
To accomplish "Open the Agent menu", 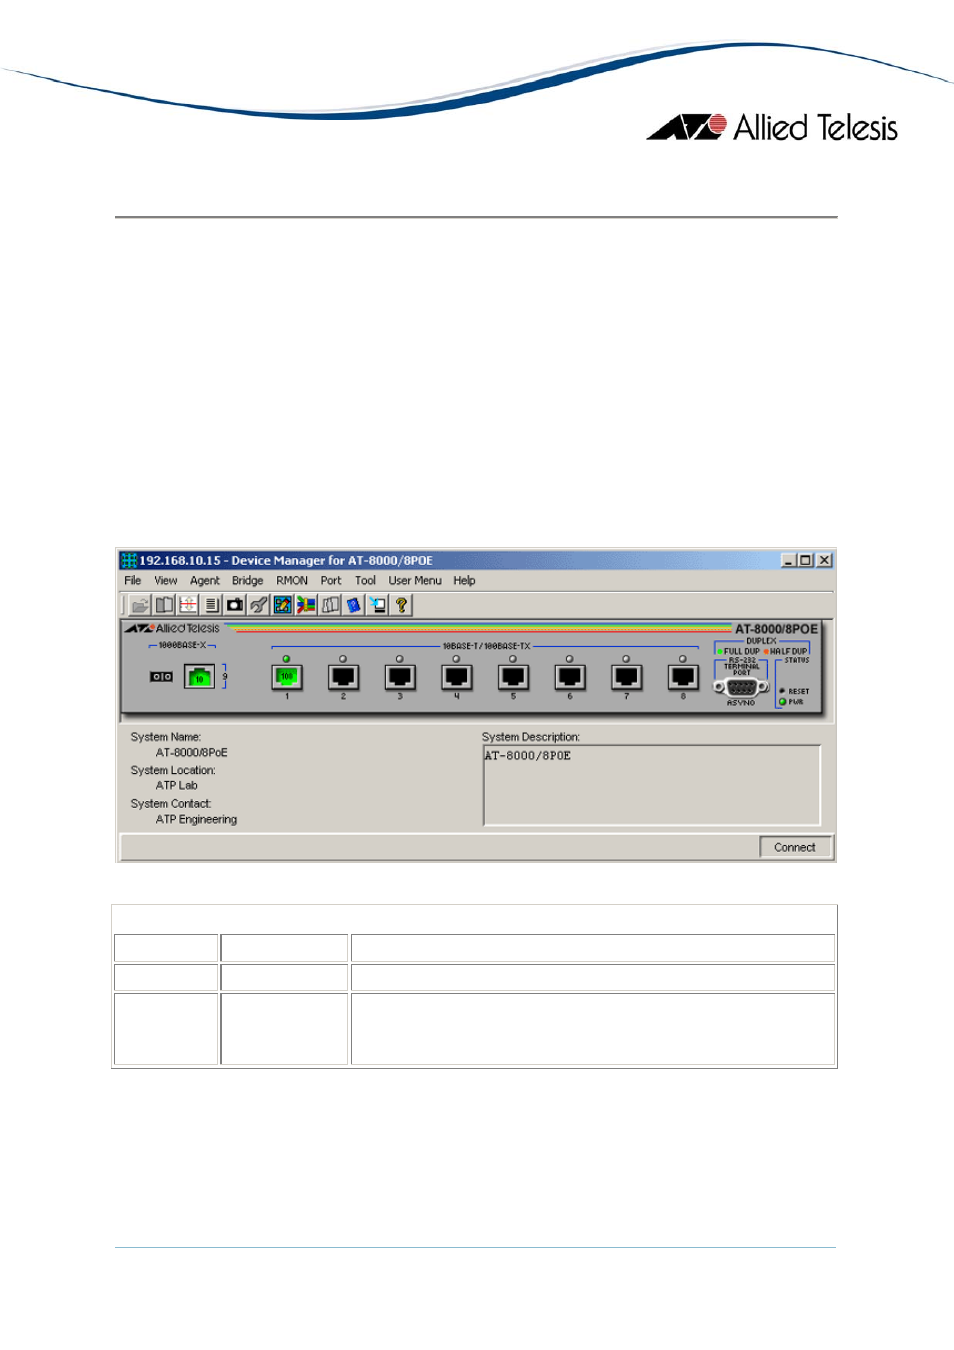I will click(205, 580).
